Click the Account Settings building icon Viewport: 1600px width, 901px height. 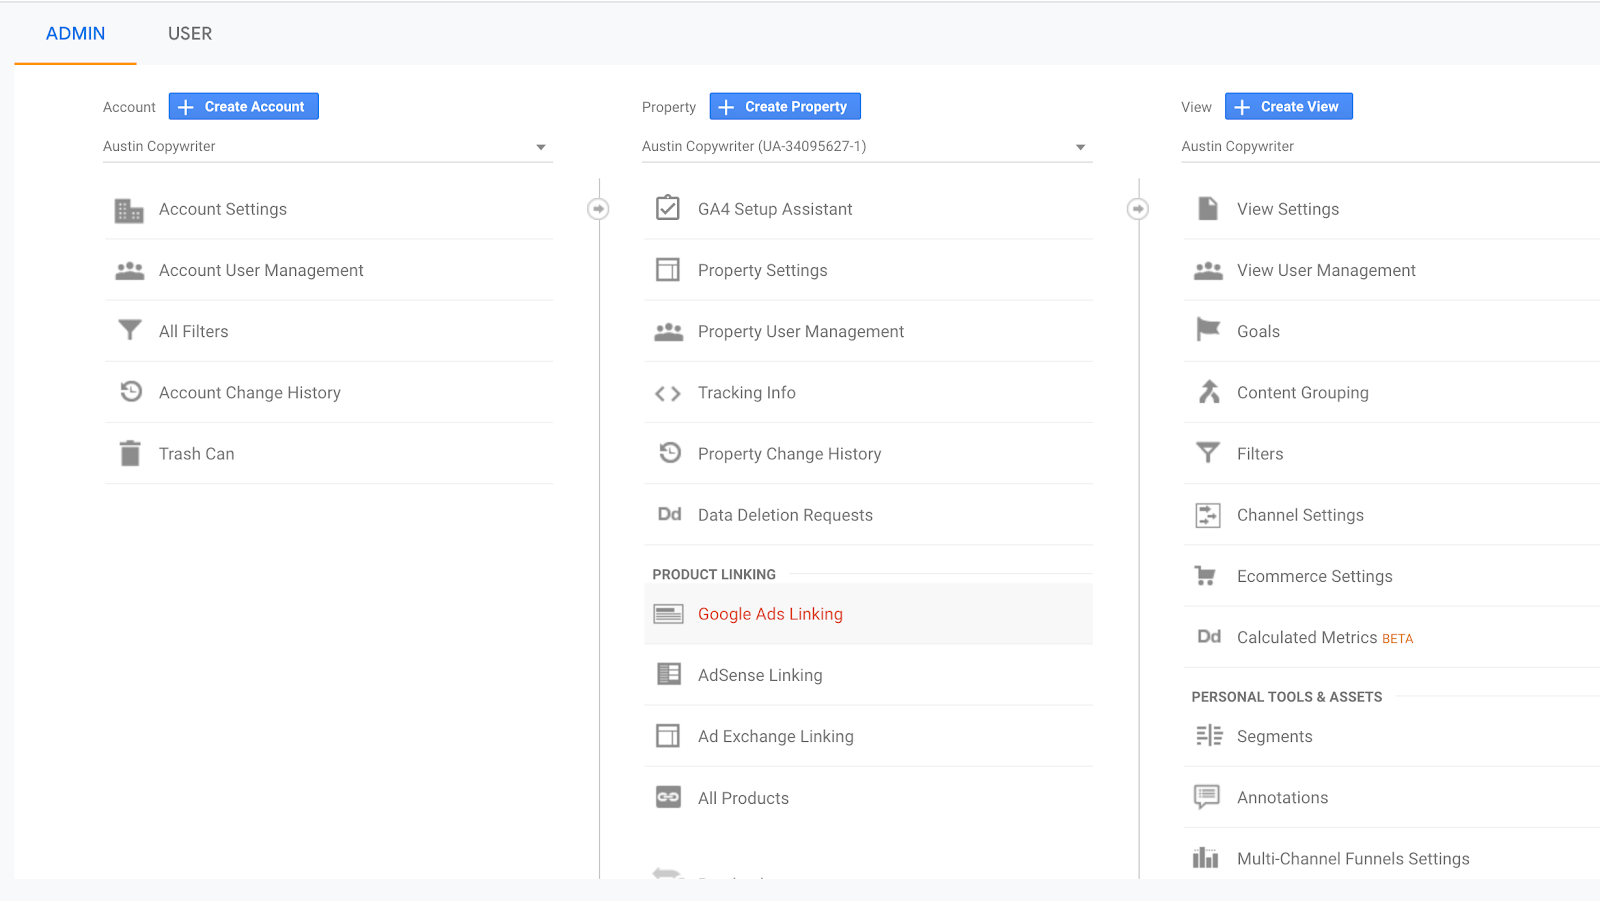(x=129, y=210)
